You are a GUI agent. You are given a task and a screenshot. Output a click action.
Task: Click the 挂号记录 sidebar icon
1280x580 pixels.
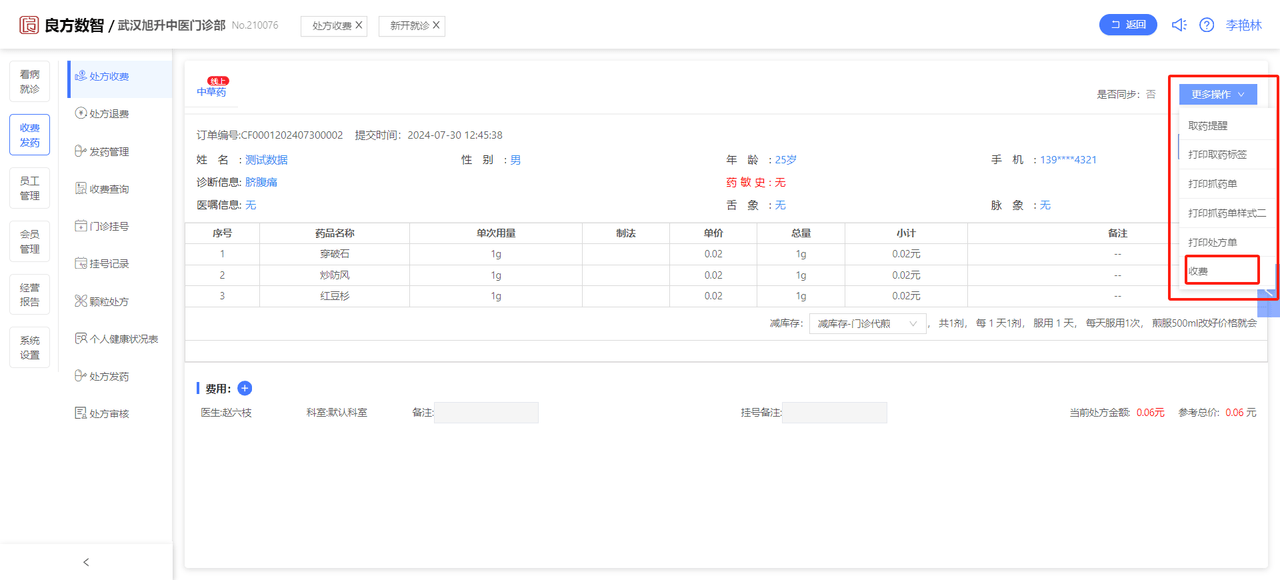pos(81,264)
